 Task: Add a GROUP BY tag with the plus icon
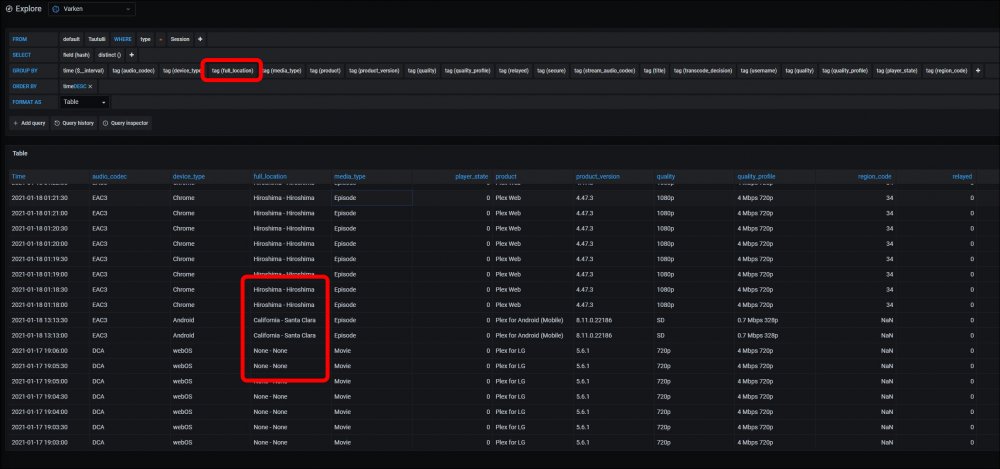(x=978, y=71)
